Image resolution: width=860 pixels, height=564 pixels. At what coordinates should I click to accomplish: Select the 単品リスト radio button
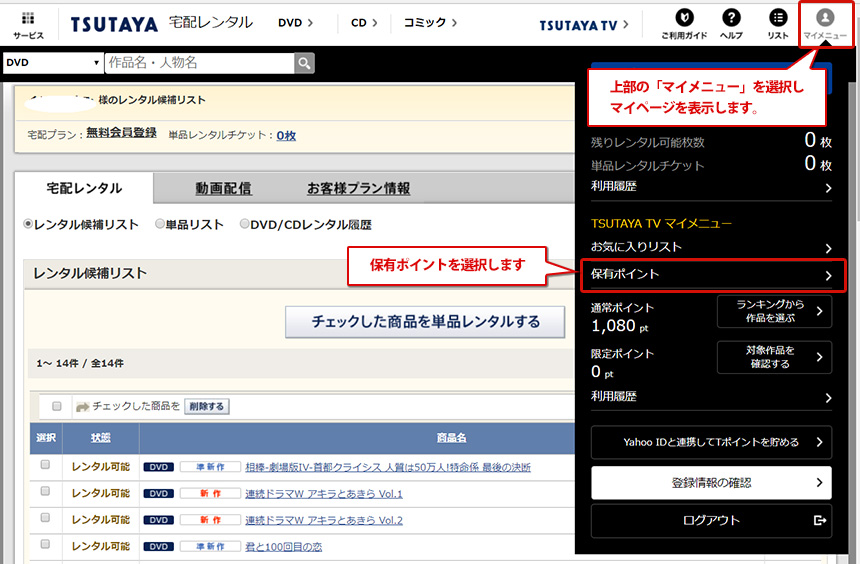(160, 224)
